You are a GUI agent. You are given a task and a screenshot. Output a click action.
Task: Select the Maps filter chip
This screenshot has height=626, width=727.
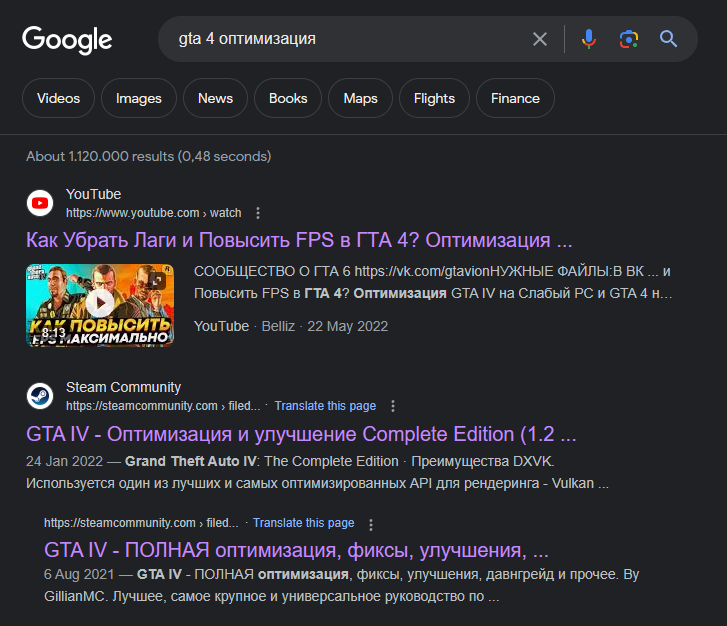360,99
